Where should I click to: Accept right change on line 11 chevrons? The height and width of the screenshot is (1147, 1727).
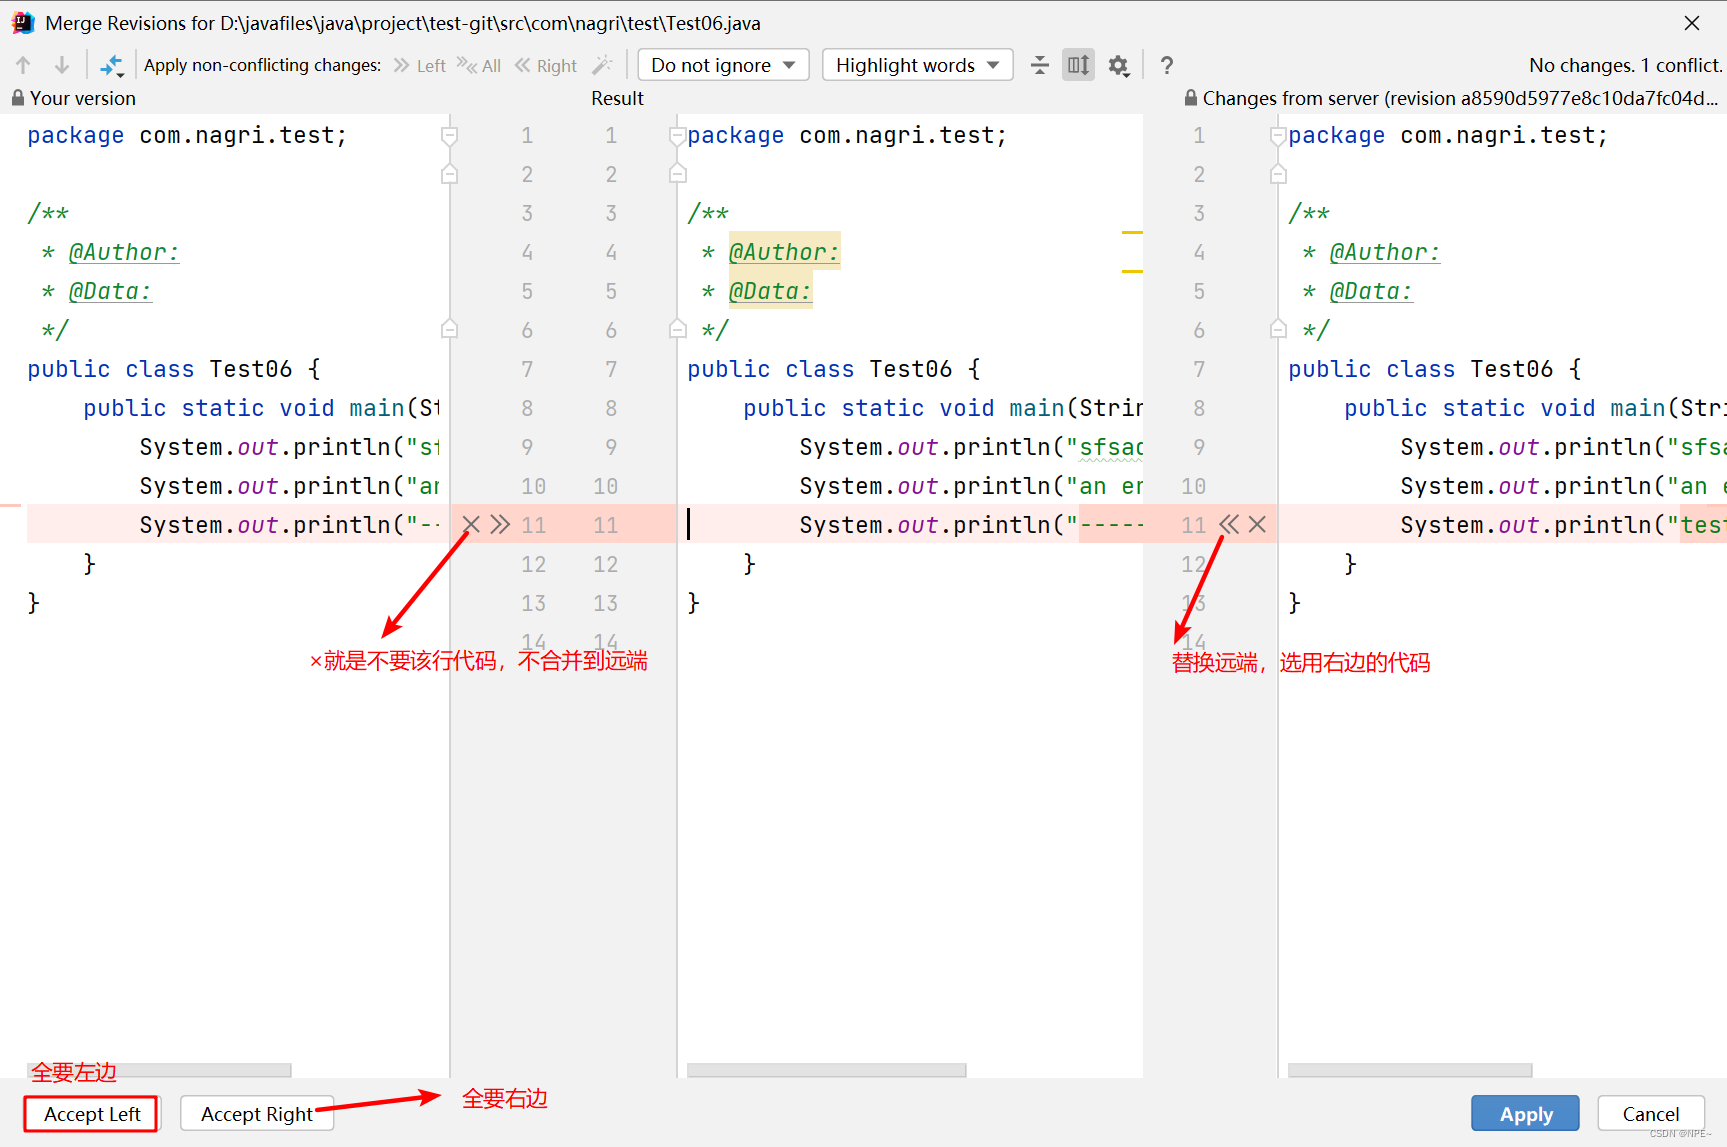1229,524
